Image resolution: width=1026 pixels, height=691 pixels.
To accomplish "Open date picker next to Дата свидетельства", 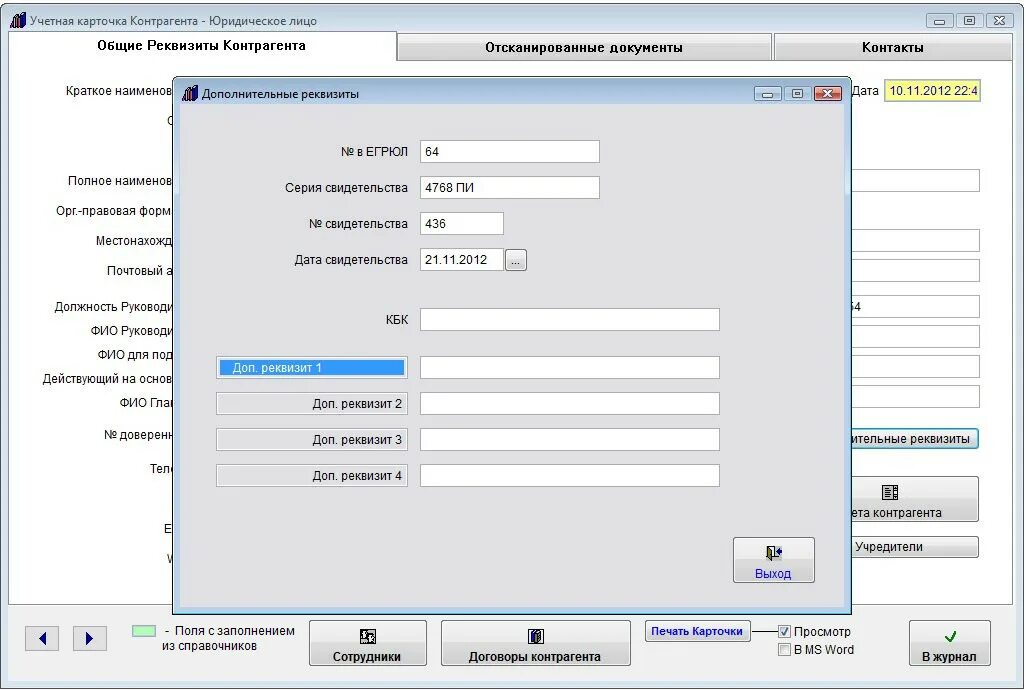I will coord(516,260).
